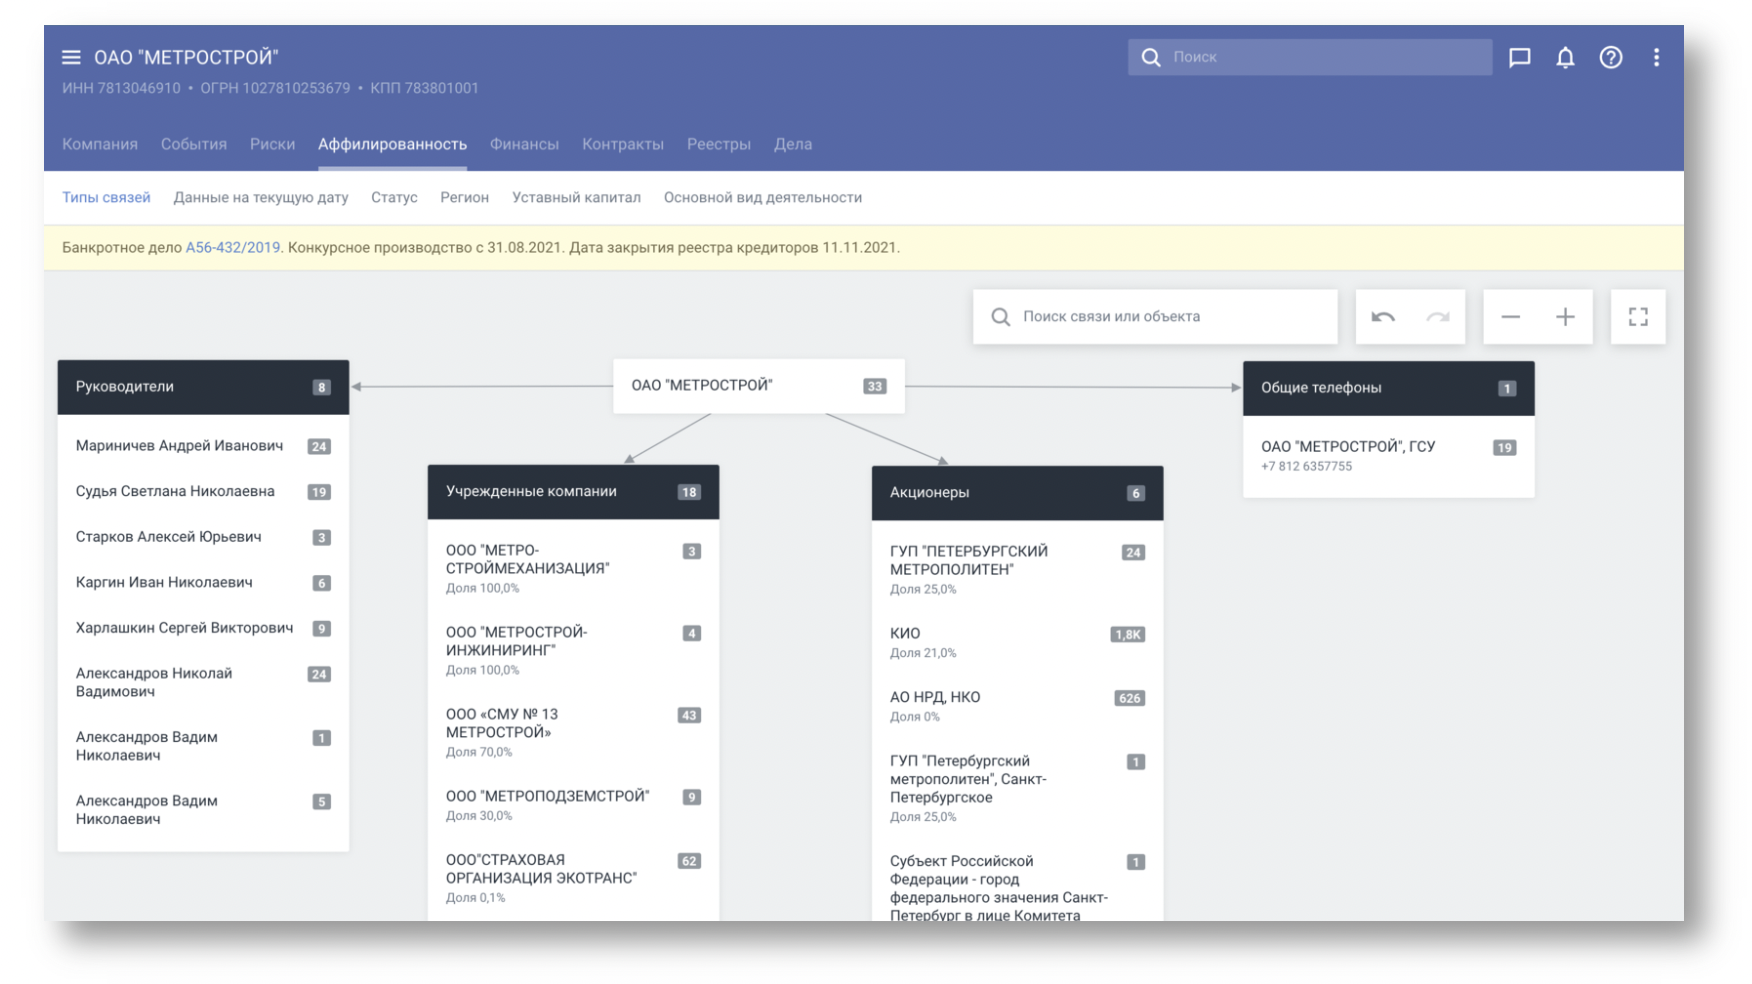Click the Учрежденные компании group header
The width and height of the screenshot is (1752, 984).
click(x=573, y=492)
